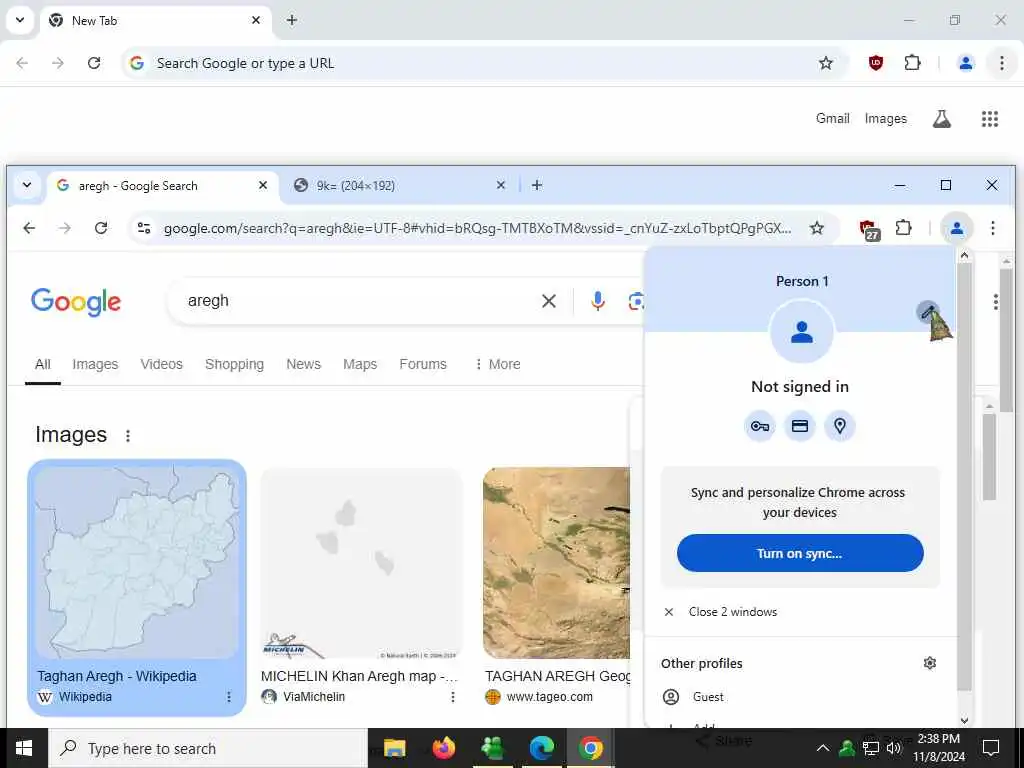Open Extensions puzzle icon in the front window
The width and height of the screenshot is (1024, 768).
point(903,227)
